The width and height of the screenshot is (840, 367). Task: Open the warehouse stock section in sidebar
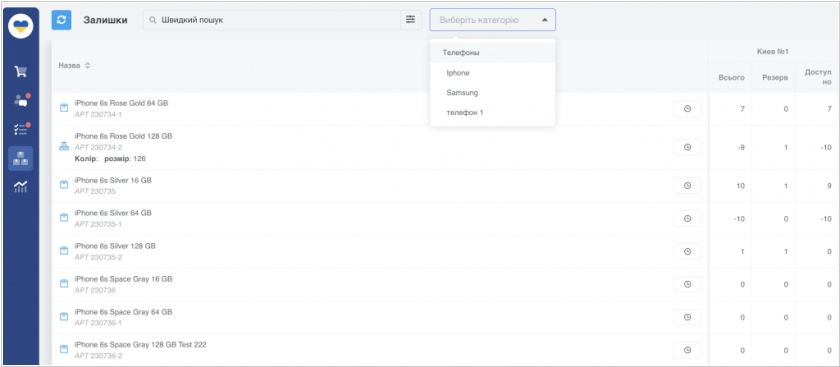(20, 159)
